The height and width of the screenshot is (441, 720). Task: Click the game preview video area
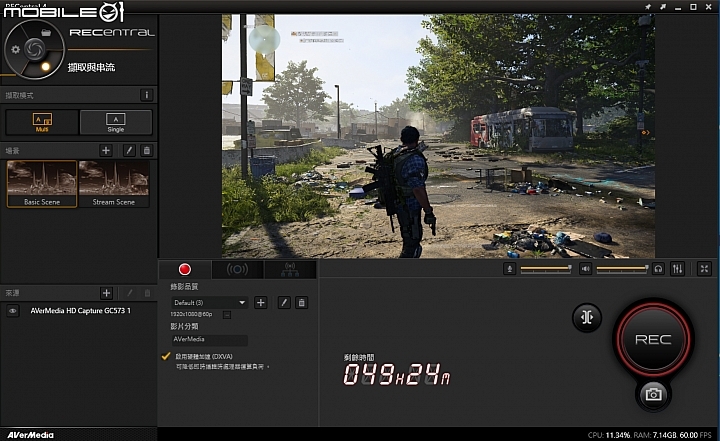click(438, 136)
